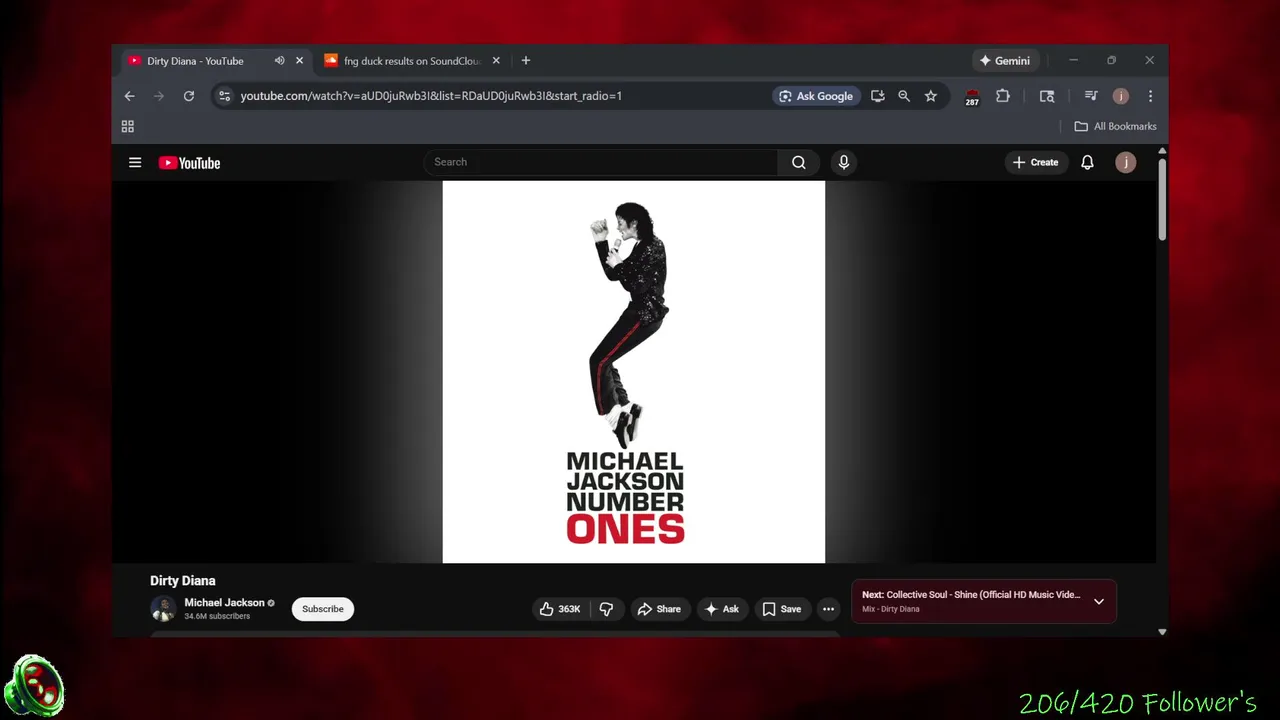Click the Michael Jackson Number Ones video
This screenshot has width=1280, height=720.
point(634,372)
